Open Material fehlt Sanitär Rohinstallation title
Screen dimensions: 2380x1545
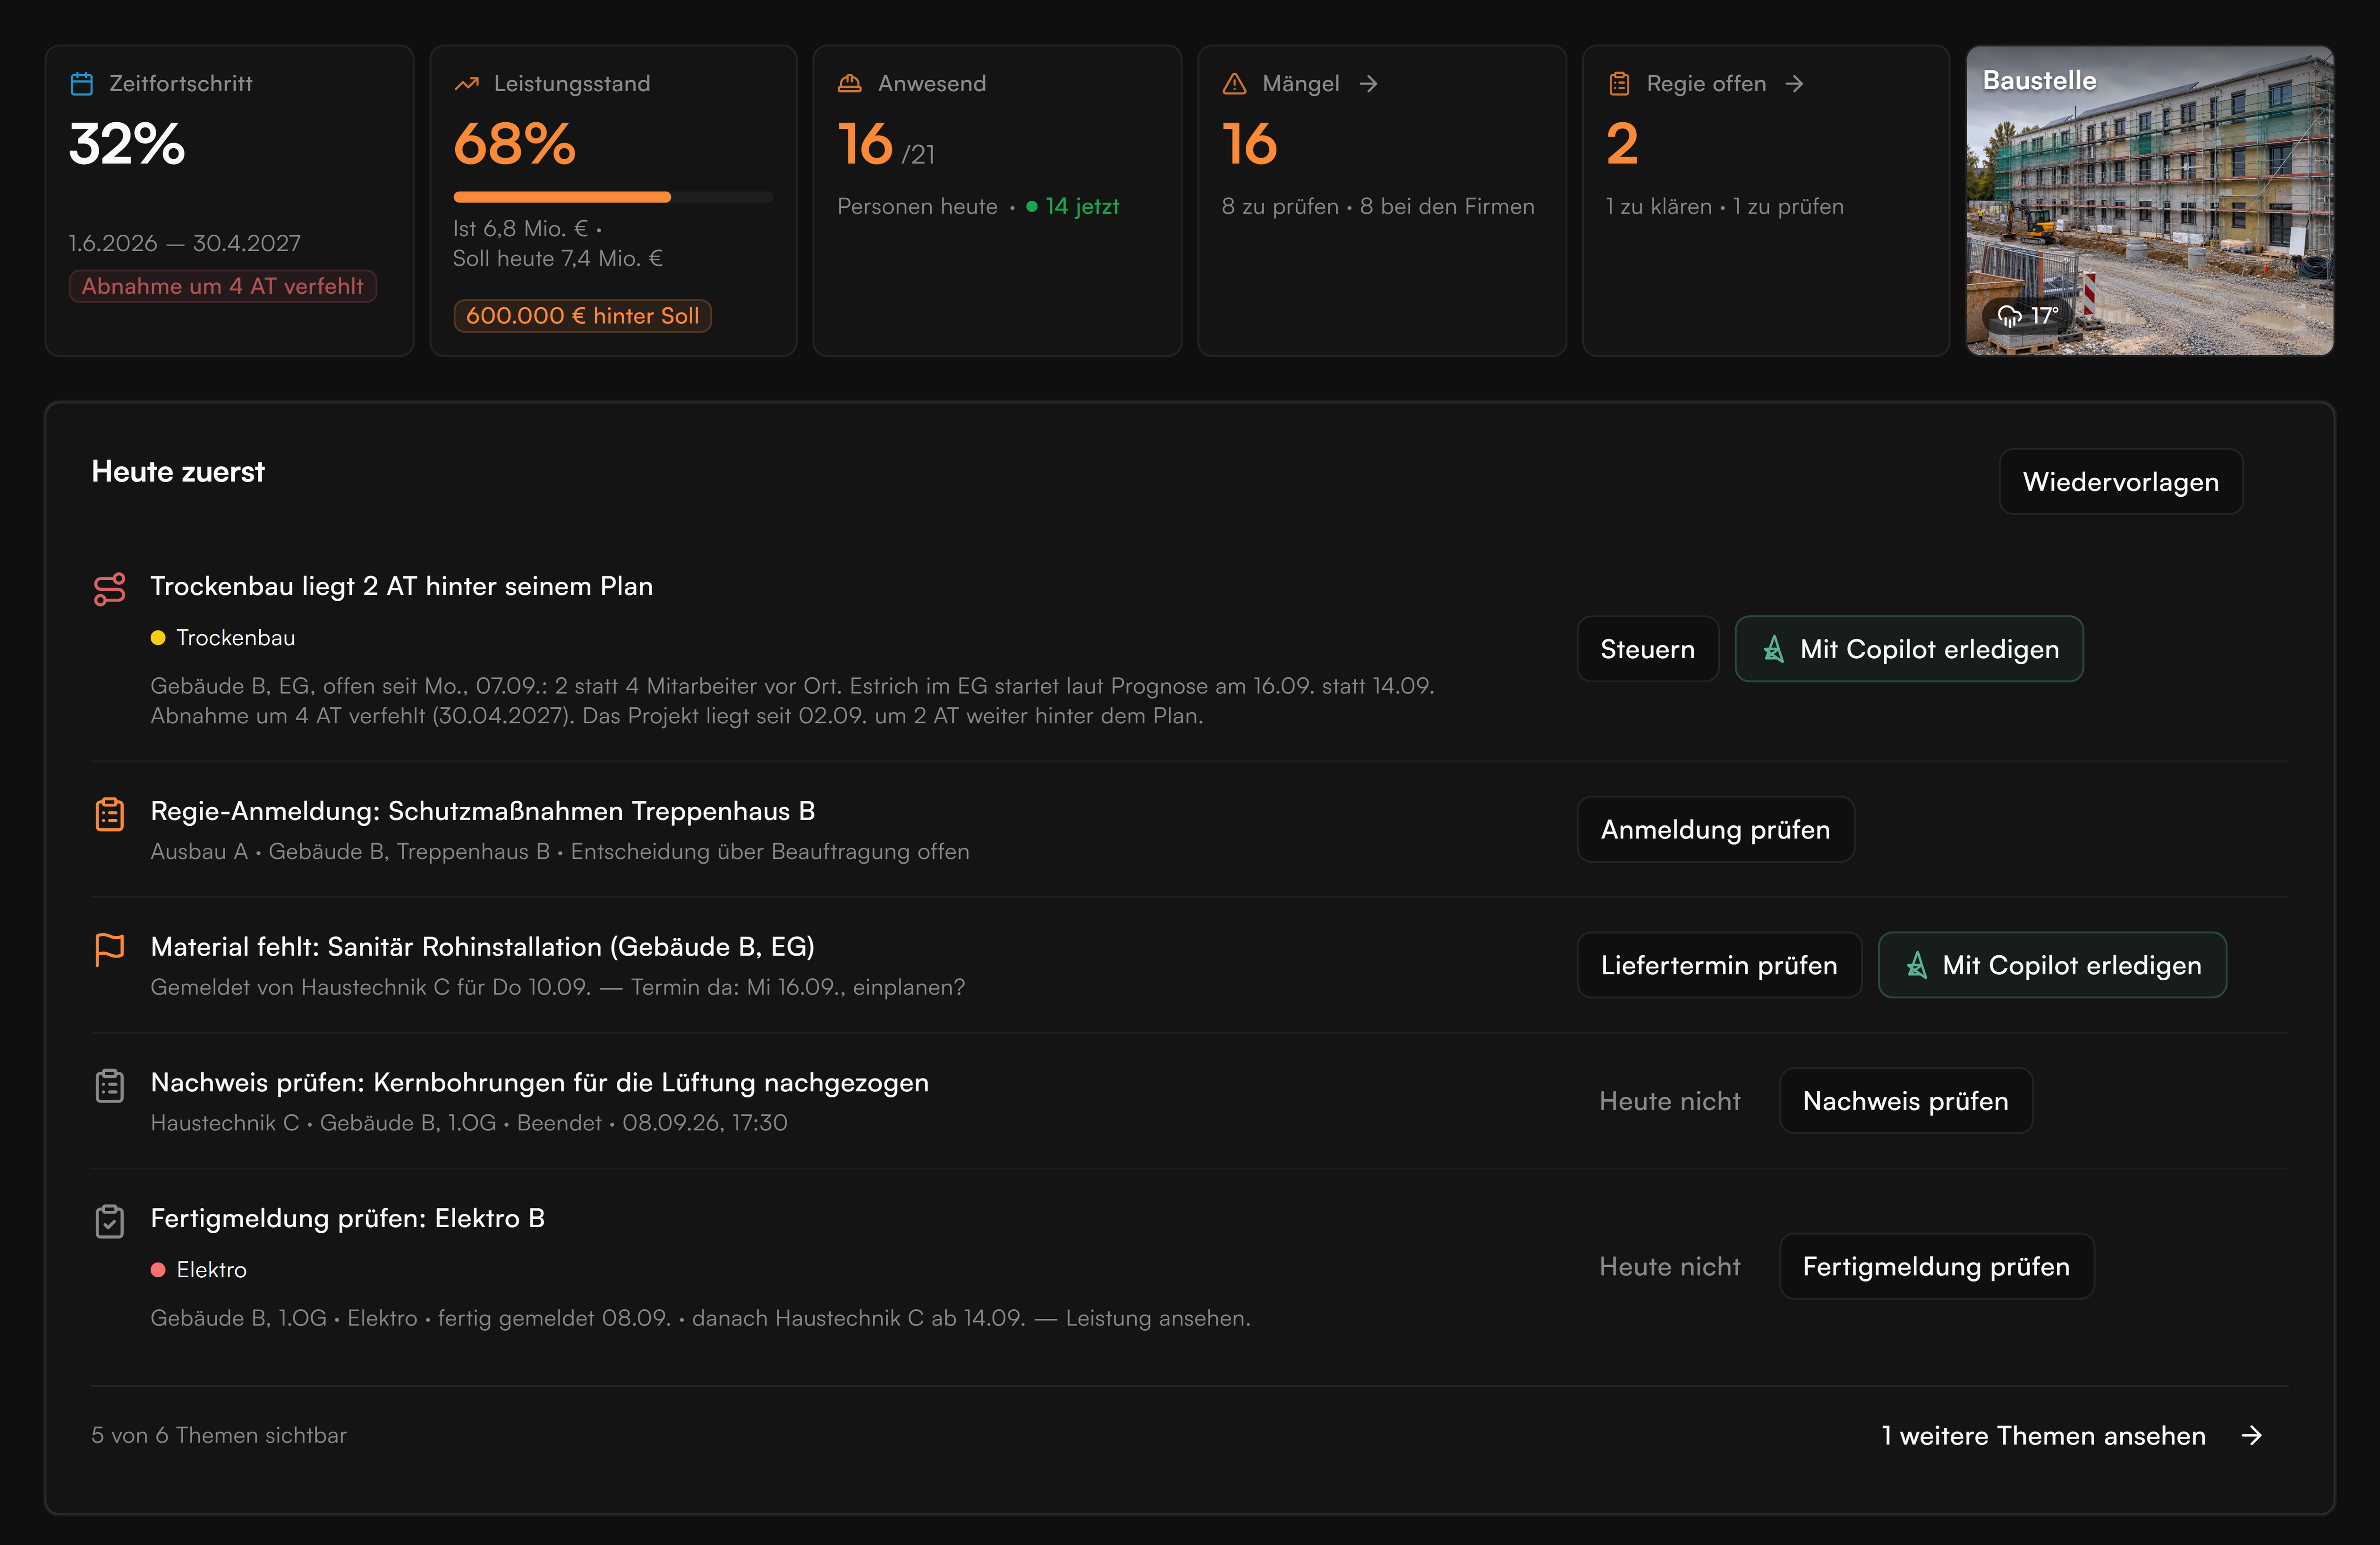click(483, 947)
